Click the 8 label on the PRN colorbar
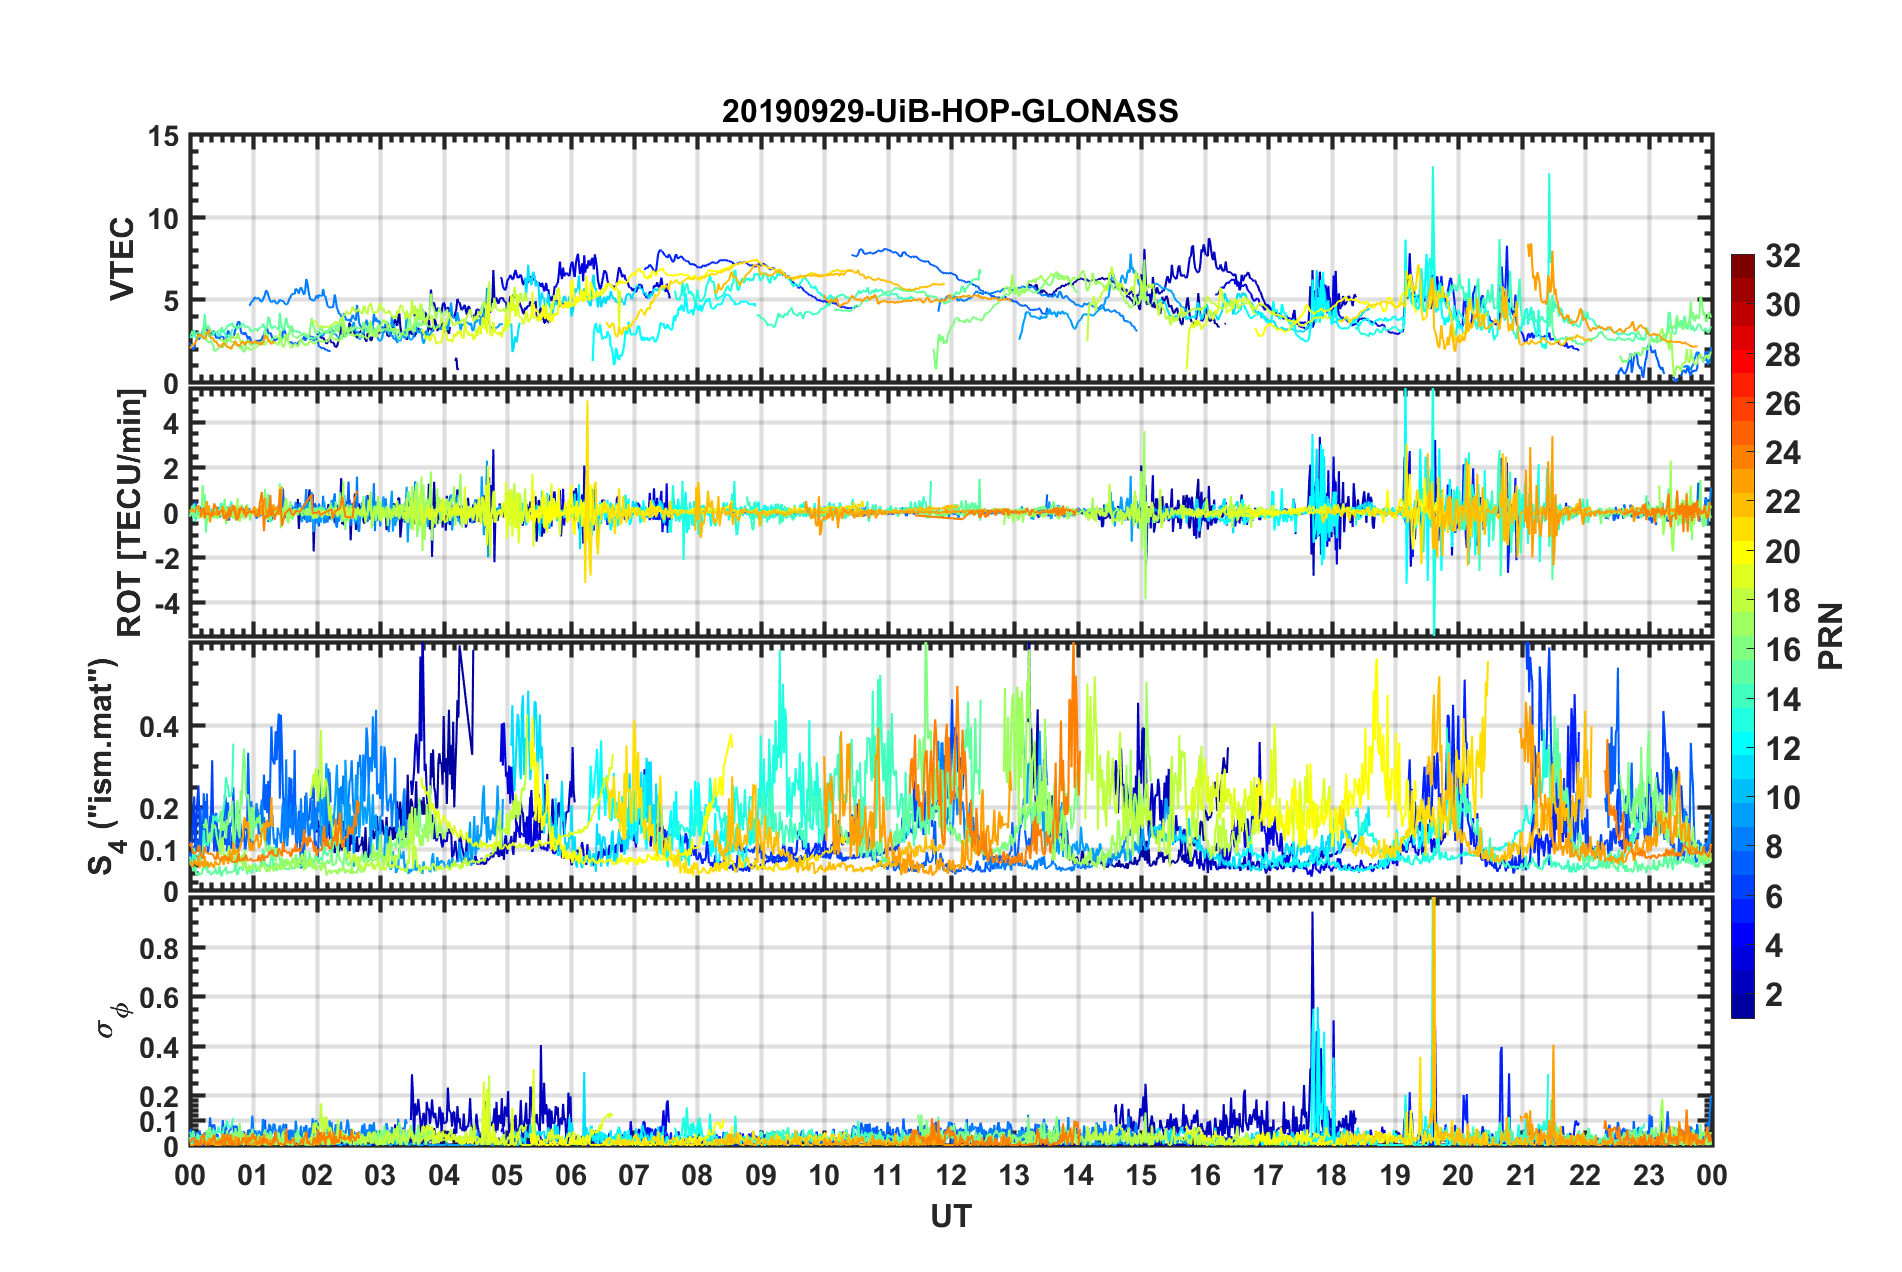This screenshot has width=1902, height=1272. click(x=1774, y=847)
